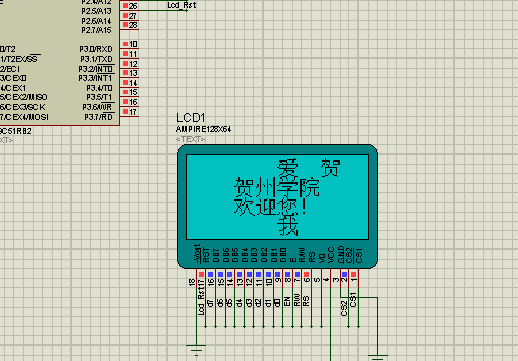Click the cyan LCD display screen
This screenshot has height=361, width=518.
[x=277, y=197]
